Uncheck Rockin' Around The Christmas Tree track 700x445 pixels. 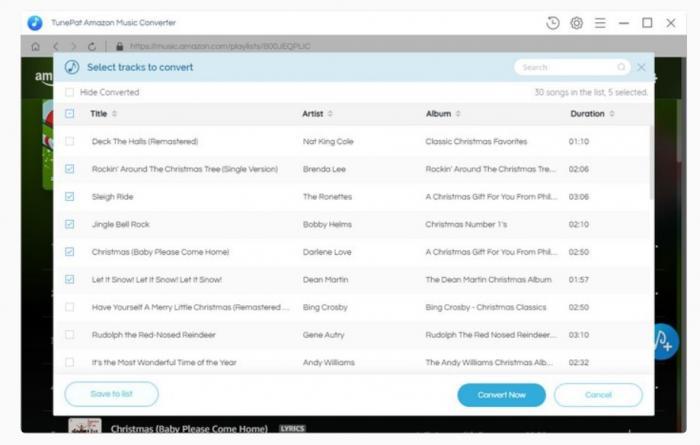pos(70,169)
